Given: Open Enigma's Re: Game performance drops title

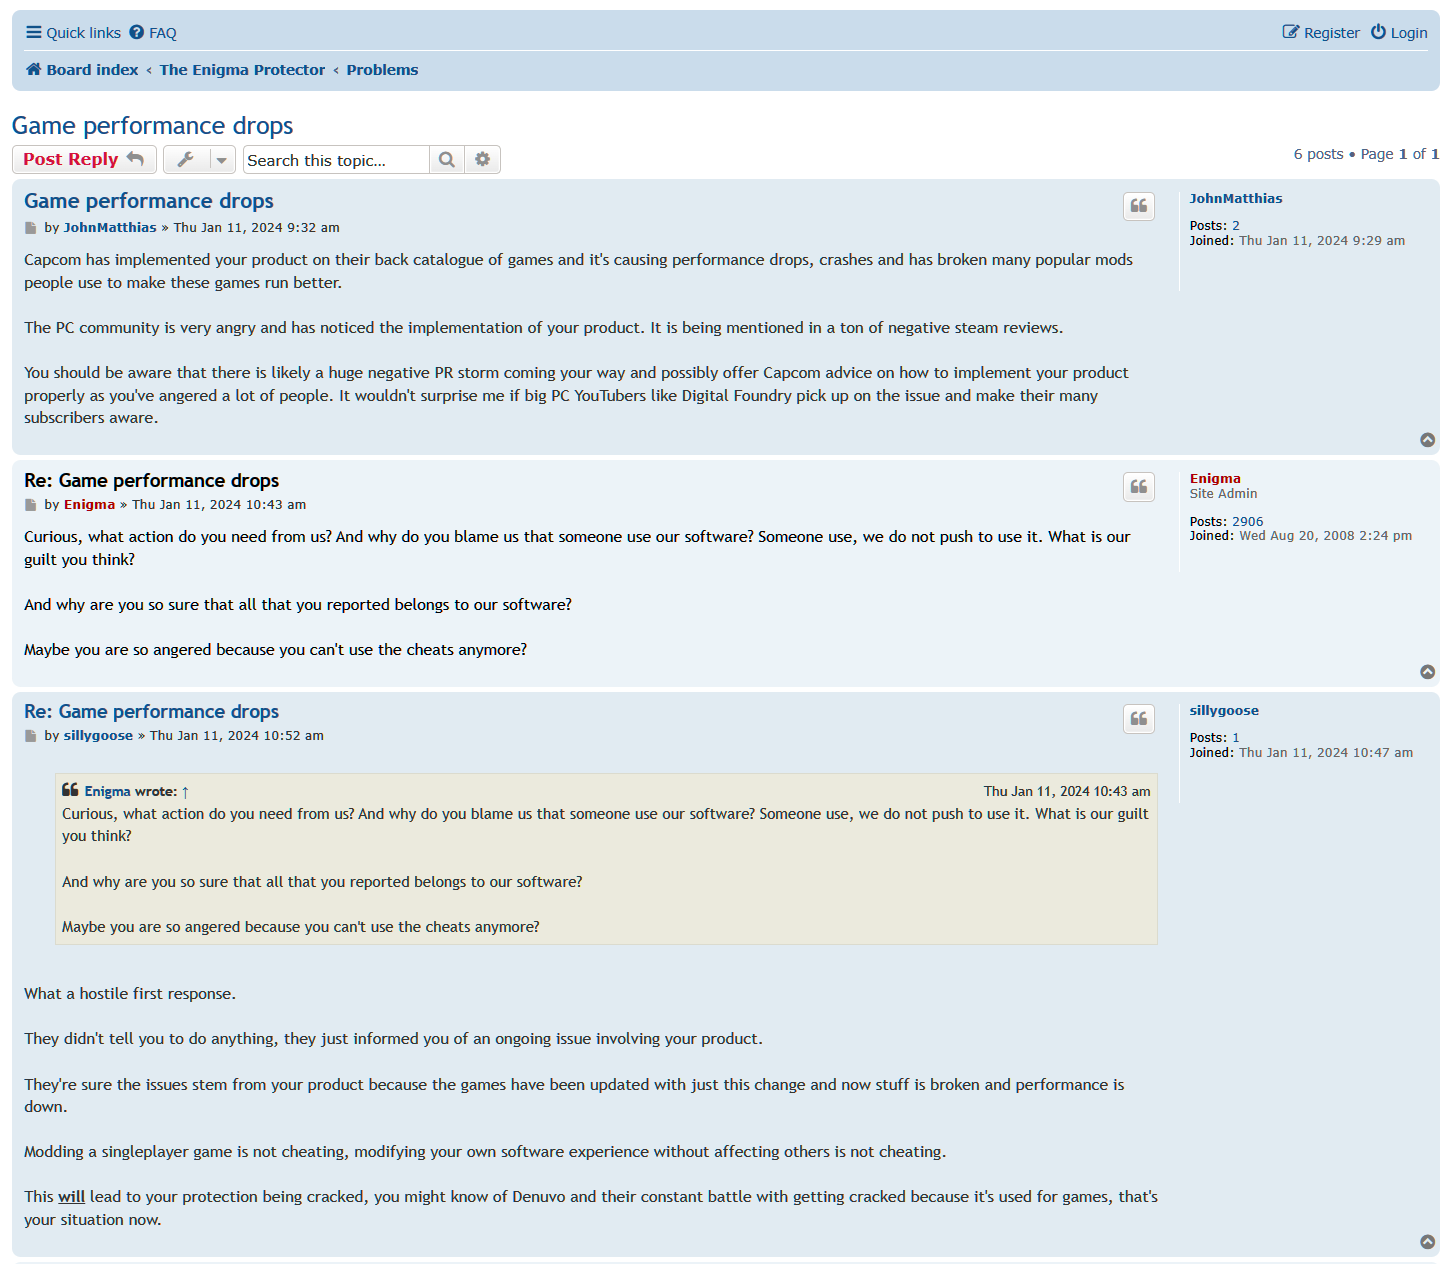Looking at the screenshot, I should [151, 481].
